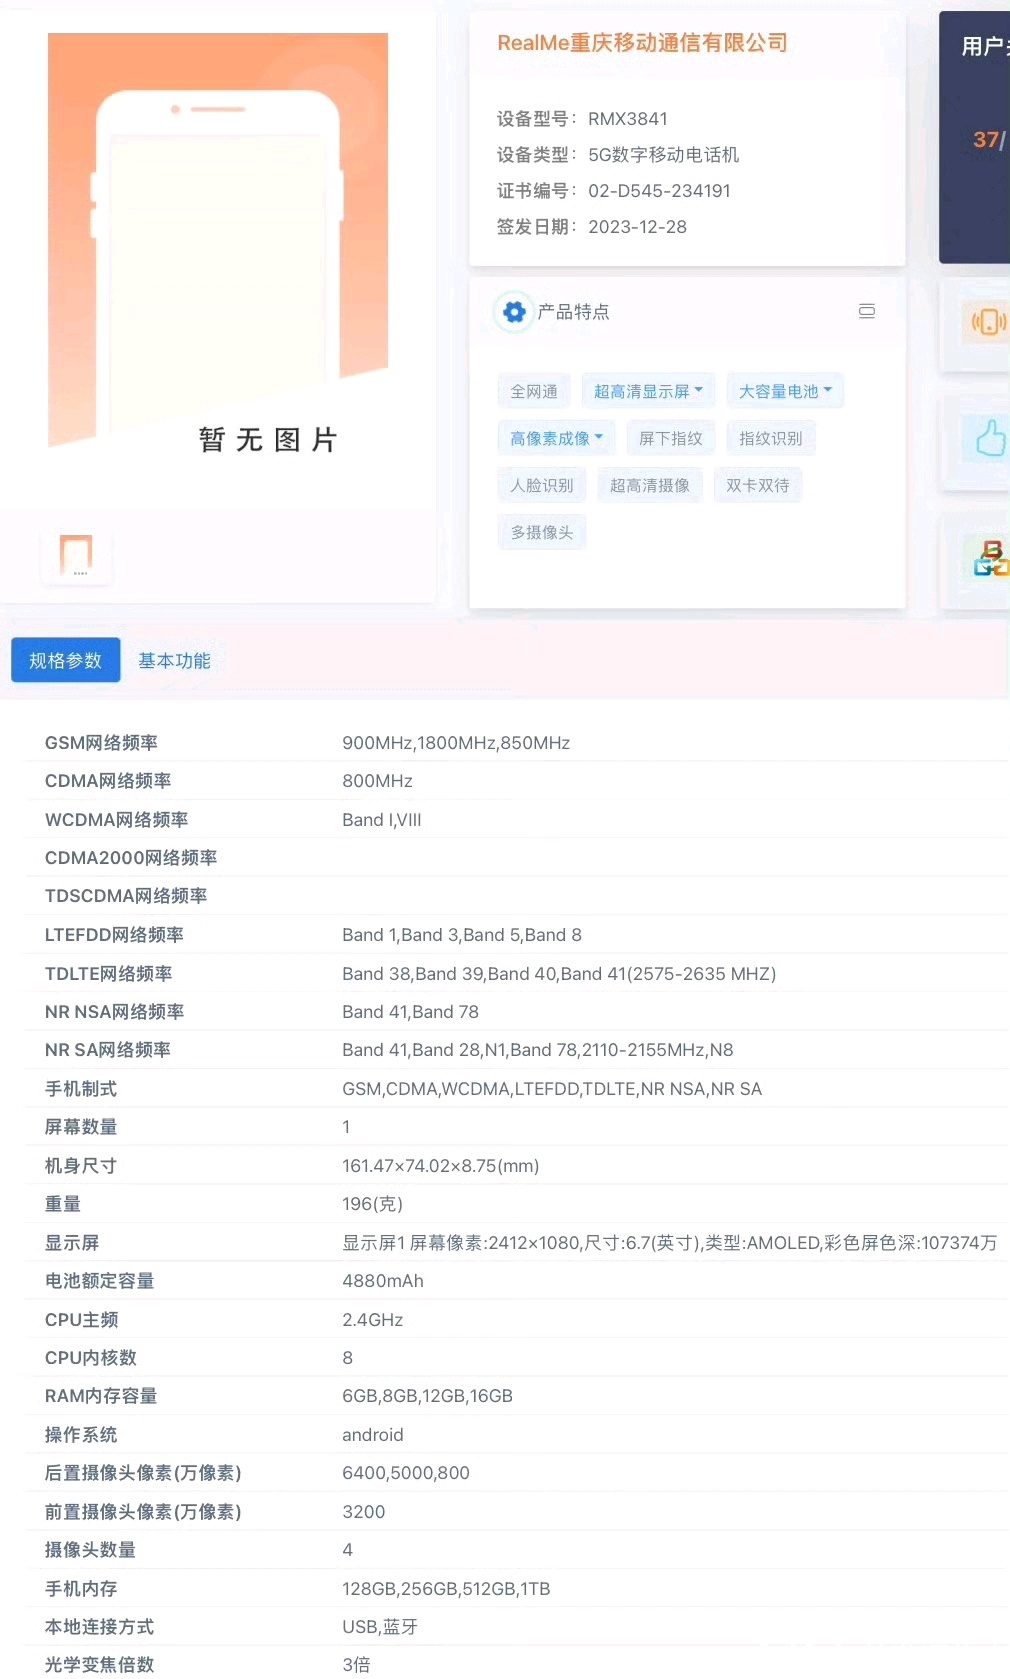The image size is (1010, 1679).
Task: Click the TDSCDMA网络频率 row label
Action: [x=126, y=896]
